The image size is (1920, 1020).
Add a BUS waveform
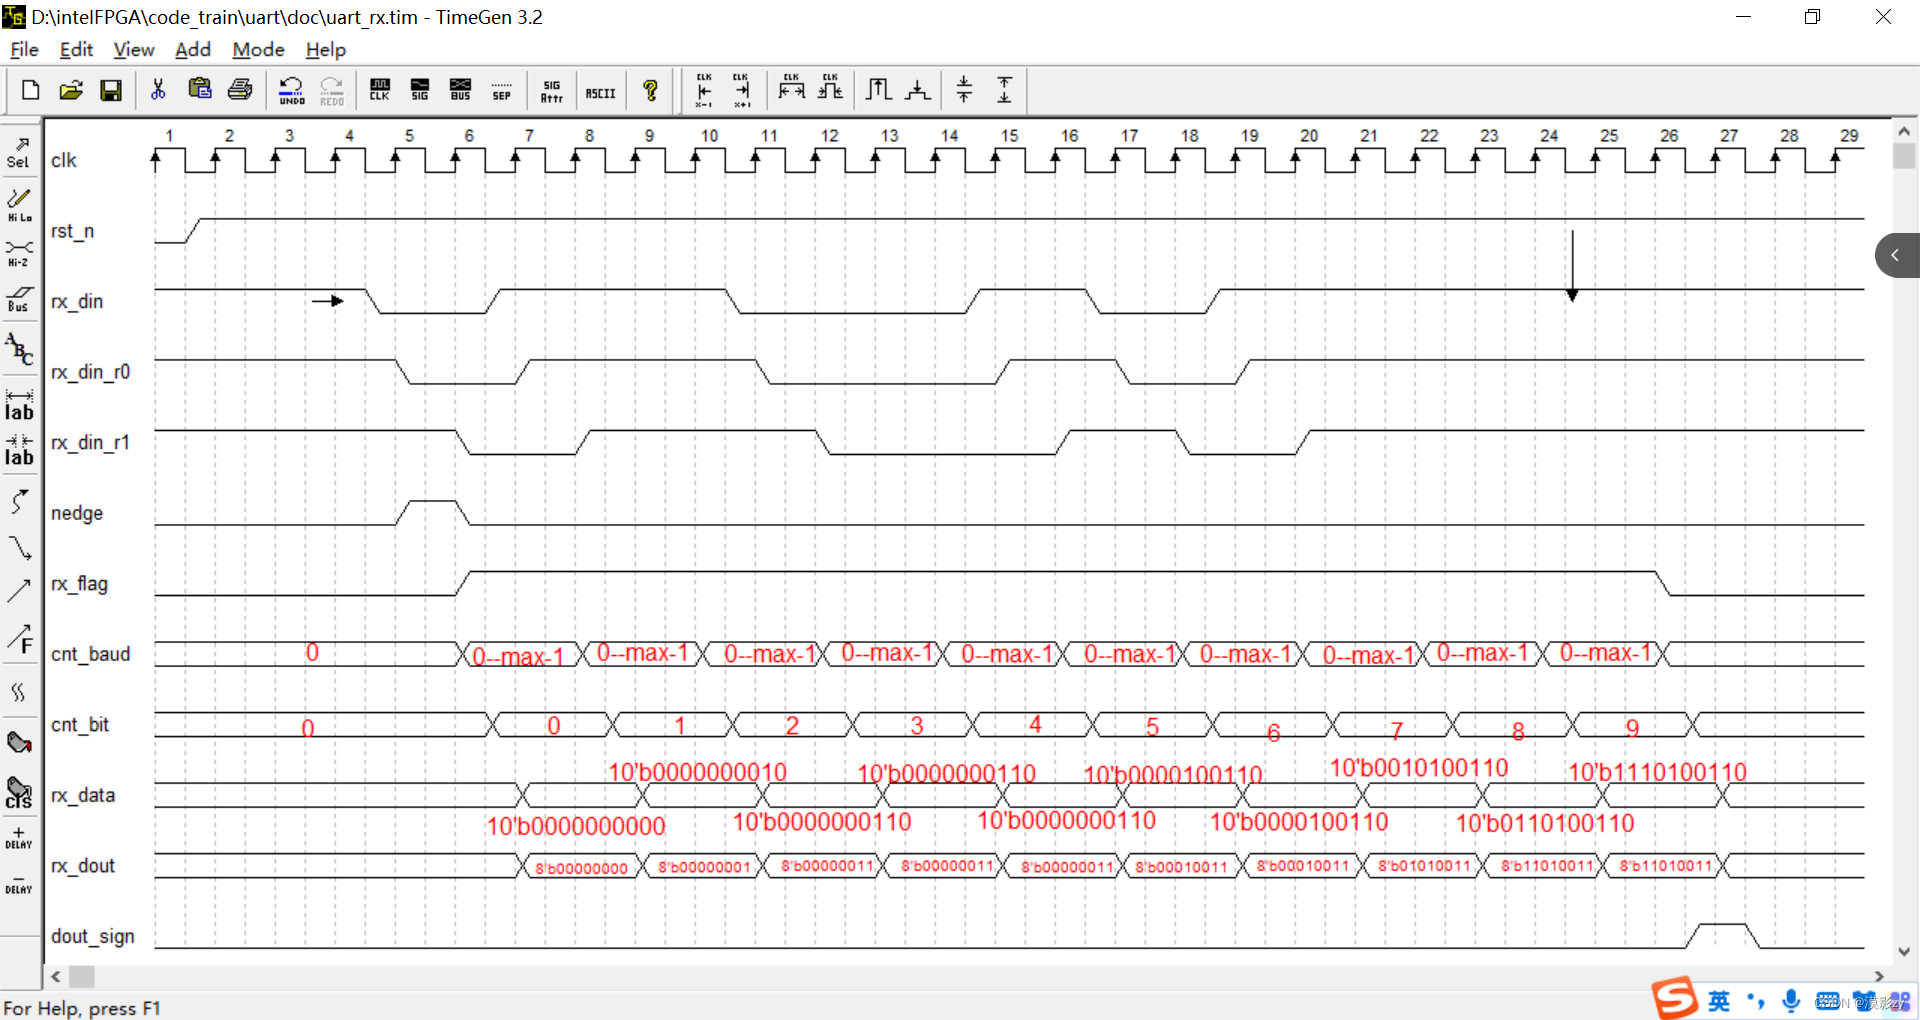click(460, 90)
